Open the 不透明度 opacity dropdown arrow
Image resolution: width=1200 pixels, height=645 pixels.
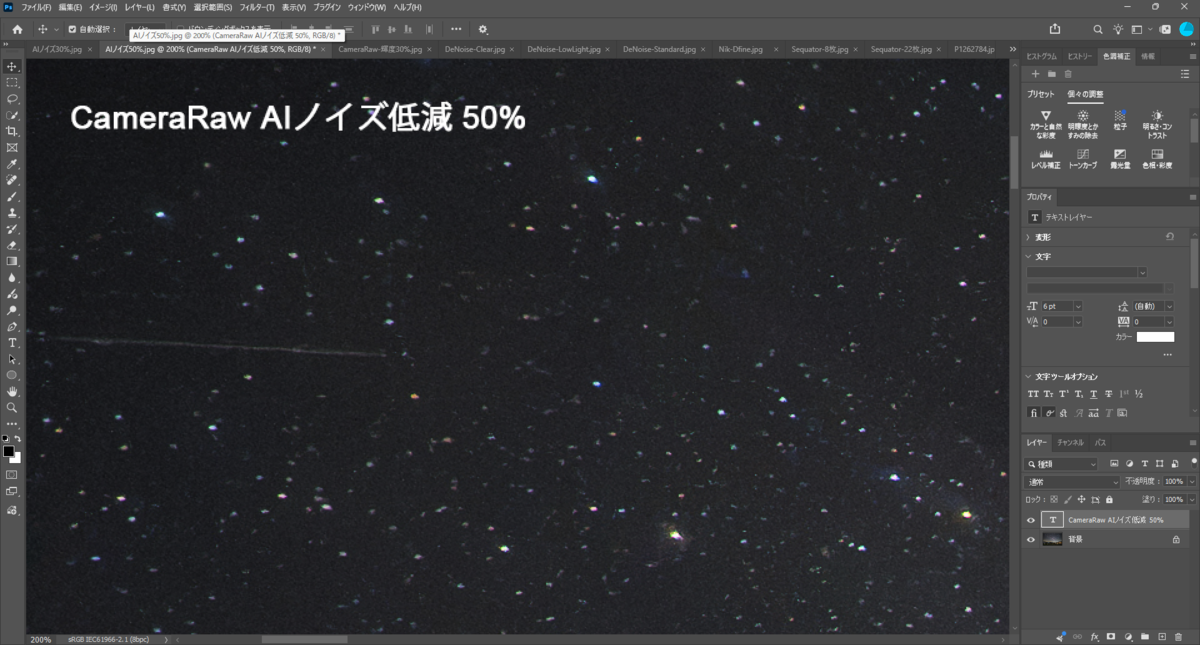click(x=1191, y=482)
